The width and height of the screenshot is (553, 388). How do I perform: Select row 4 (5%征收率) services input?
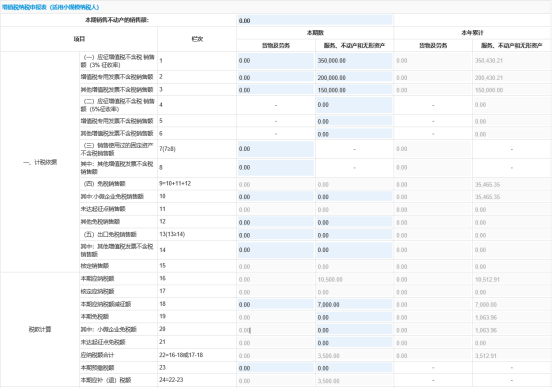click(354, 105)
